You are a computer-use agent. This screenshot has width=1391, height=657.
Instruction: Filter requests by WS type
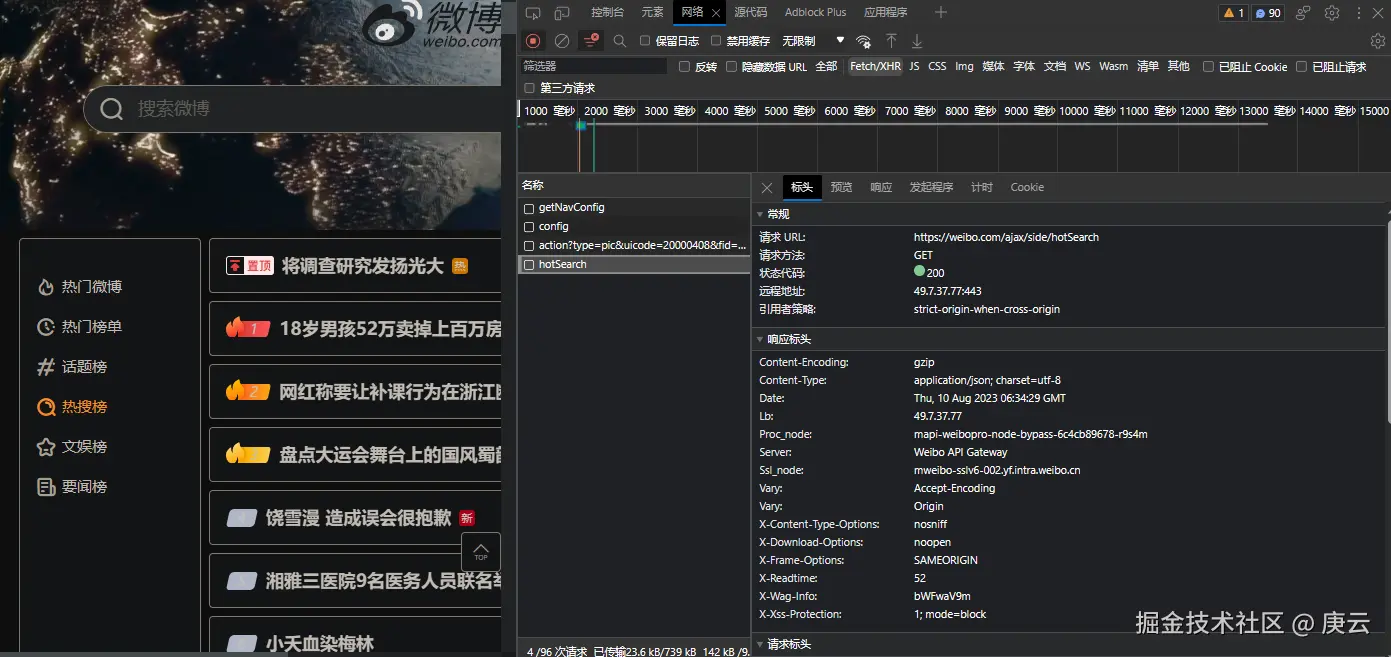[x=1082, y=67]
